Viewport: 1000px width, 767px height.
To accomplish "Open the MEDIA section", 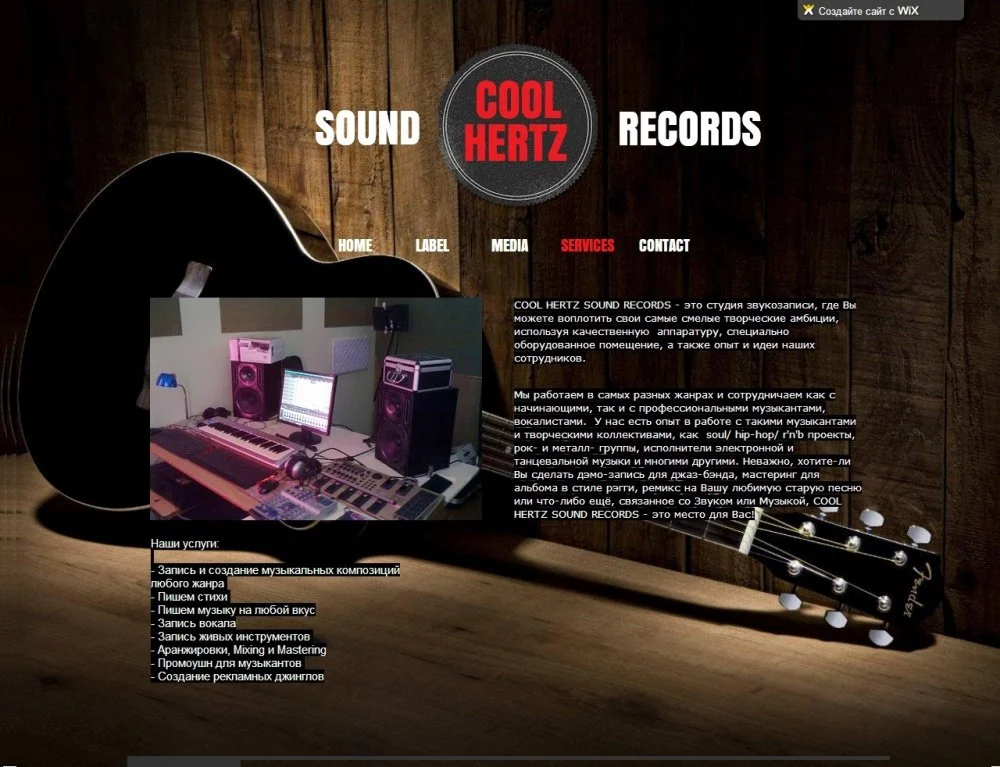I will coord(510,245).
